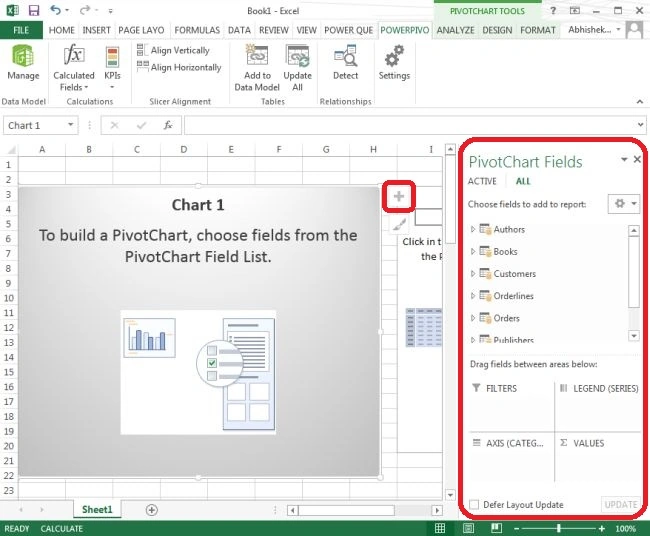The width and height of the screenshot is (650, 536).
Task: Expand the formula bar
Action: [x=640, y=124]
